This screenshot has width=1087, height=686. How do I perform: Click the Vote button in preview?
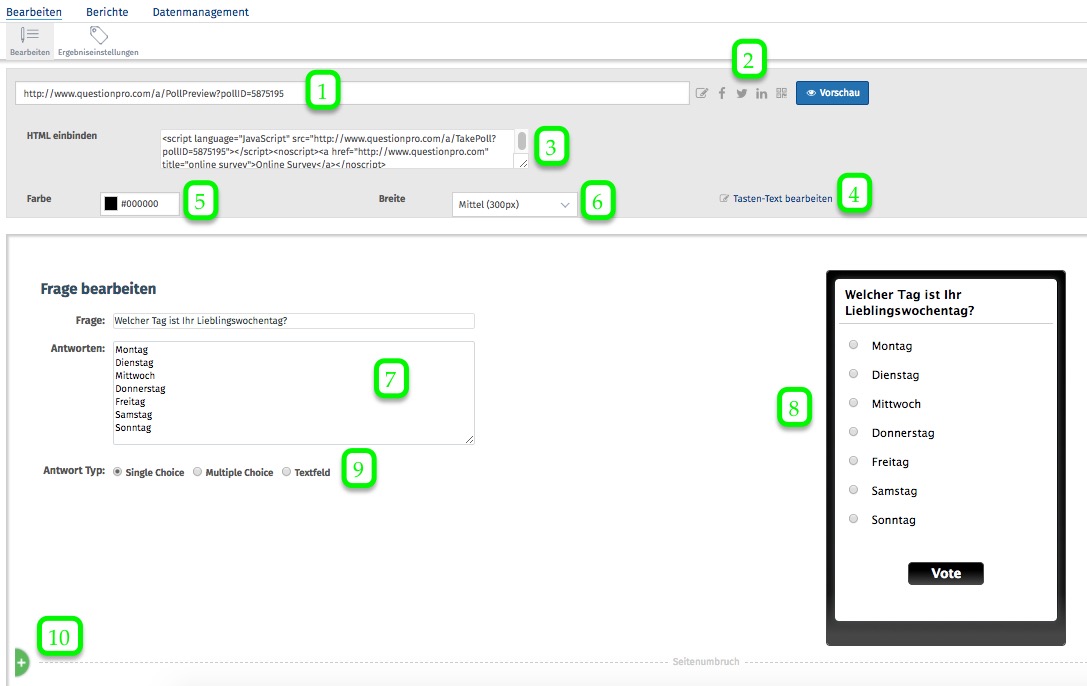click(946, 573)
